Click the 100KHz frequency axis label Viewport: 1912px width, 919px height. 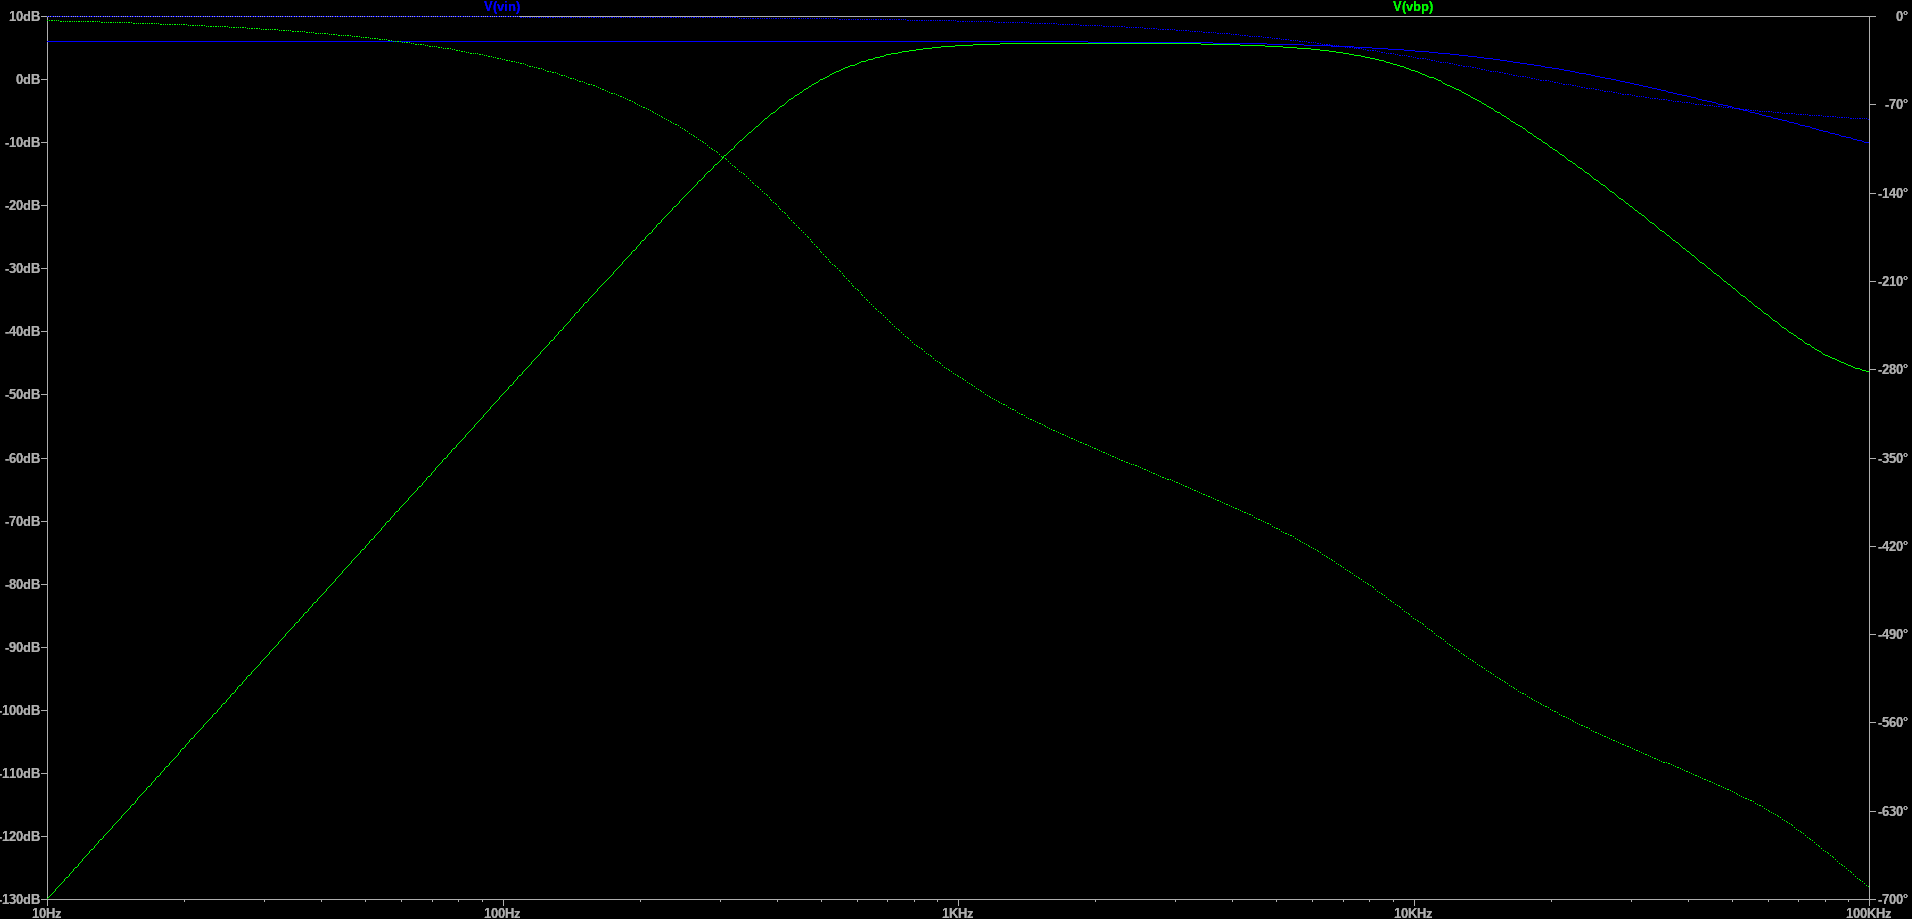click(1868, 913)
